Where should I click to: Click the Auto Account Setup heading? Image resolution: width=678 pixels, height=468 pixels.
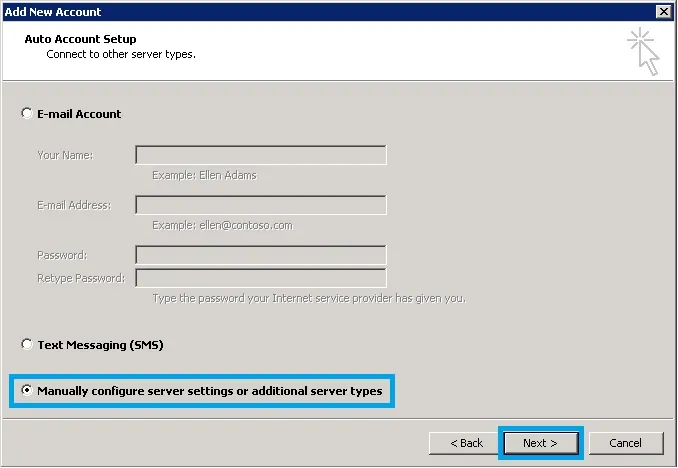coord(78,40)
